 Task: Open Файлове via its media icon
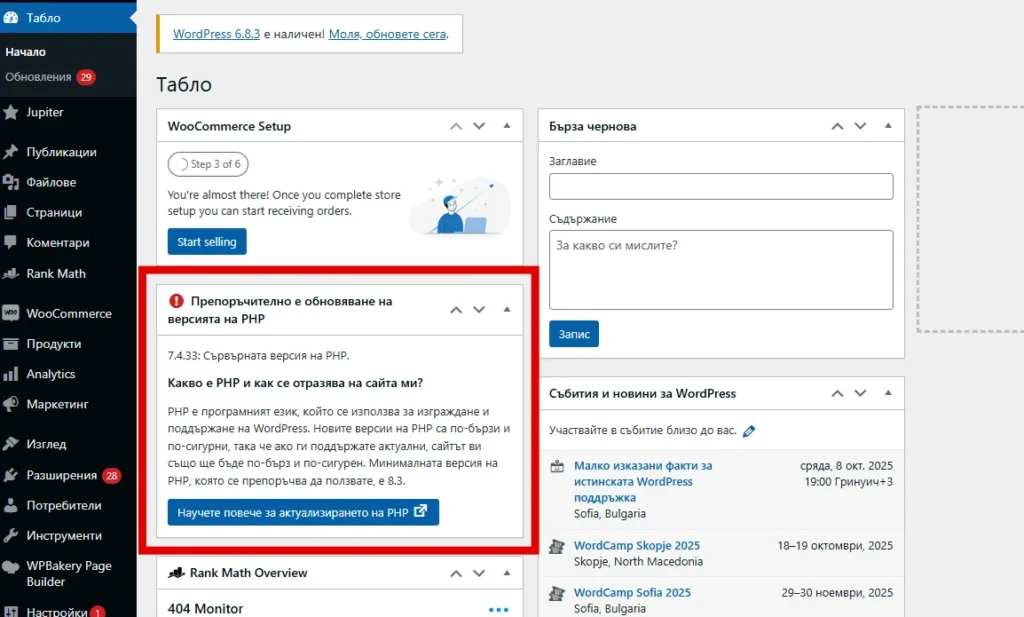click(10, 182)
